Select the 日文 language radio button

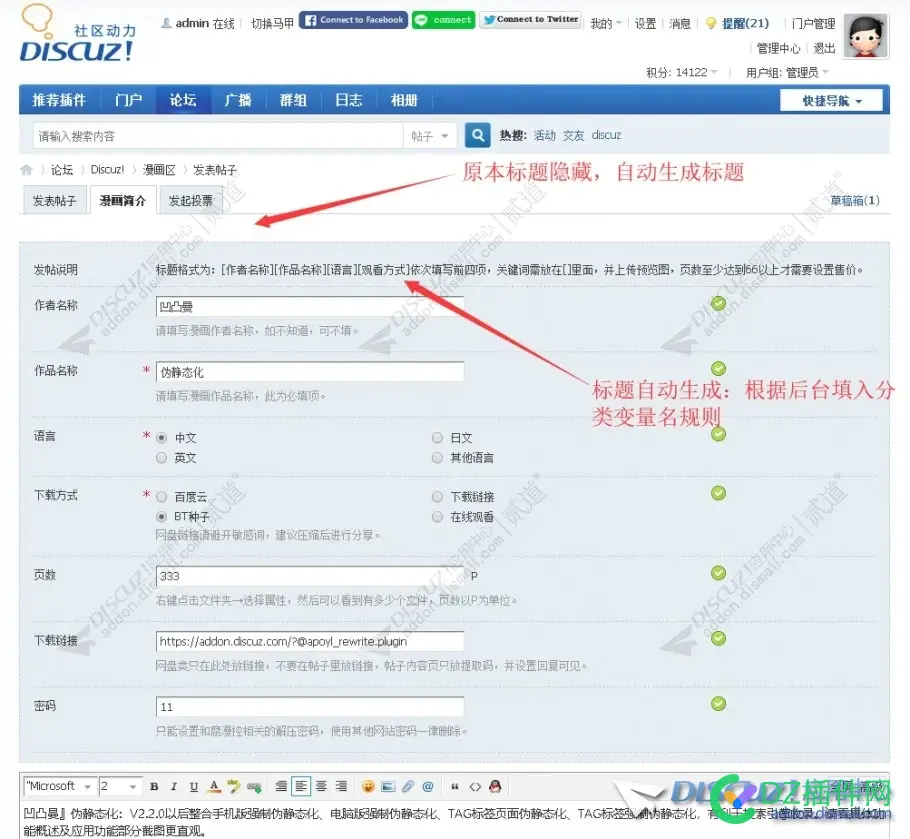(437, 436)
